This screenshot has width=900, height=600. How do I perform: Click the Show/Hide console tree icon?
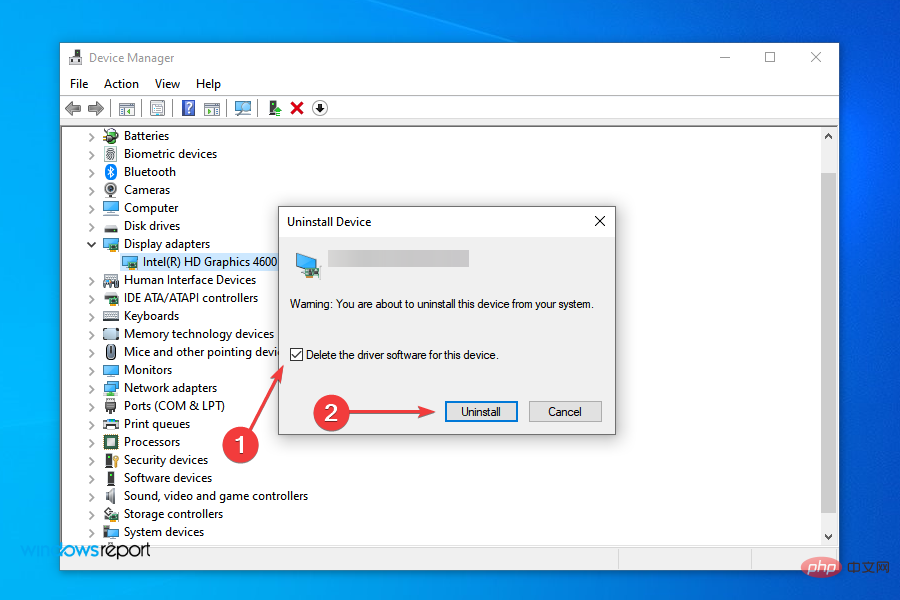pyautogui.click(x=126, y=108)
